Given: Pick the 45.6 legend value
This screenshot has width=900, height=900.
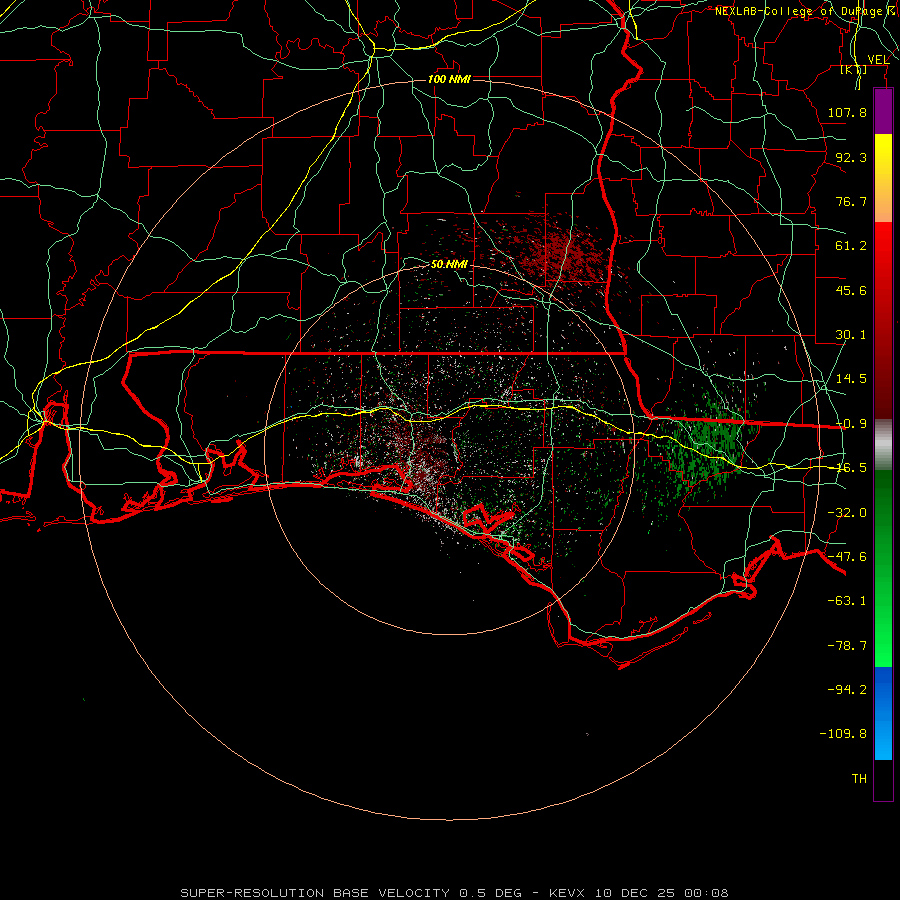Looking at the screenshot, I should pyautogui.click(x=851, y=290).
